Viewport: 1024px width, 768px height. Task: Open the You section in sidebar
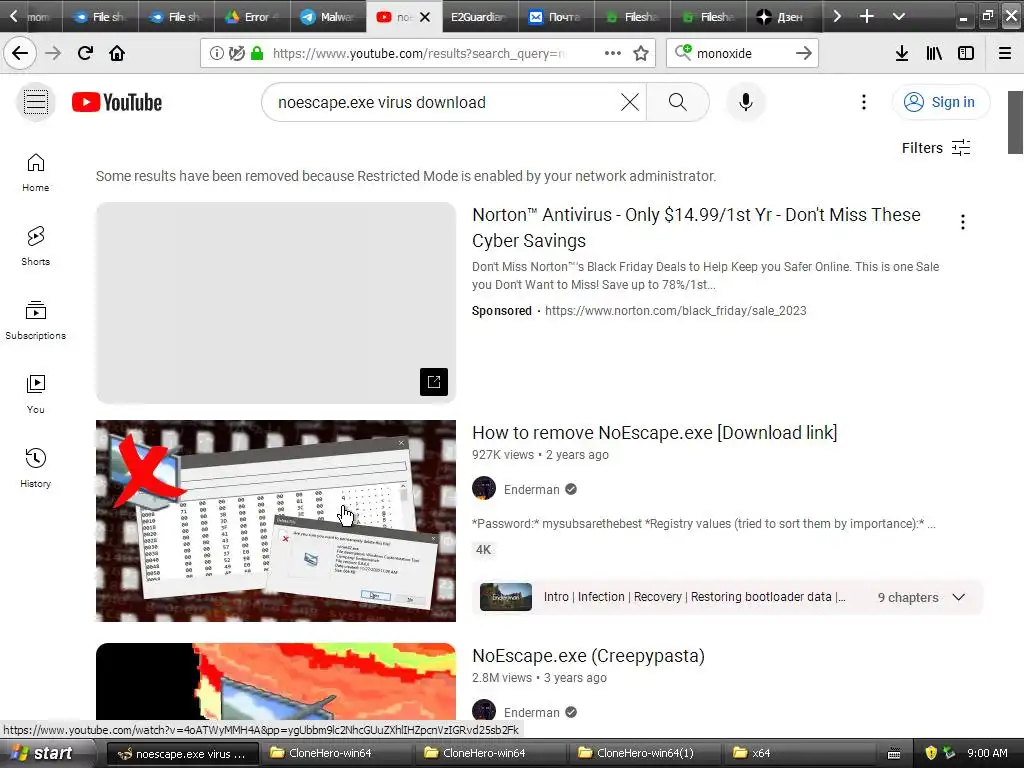[36, 394]
